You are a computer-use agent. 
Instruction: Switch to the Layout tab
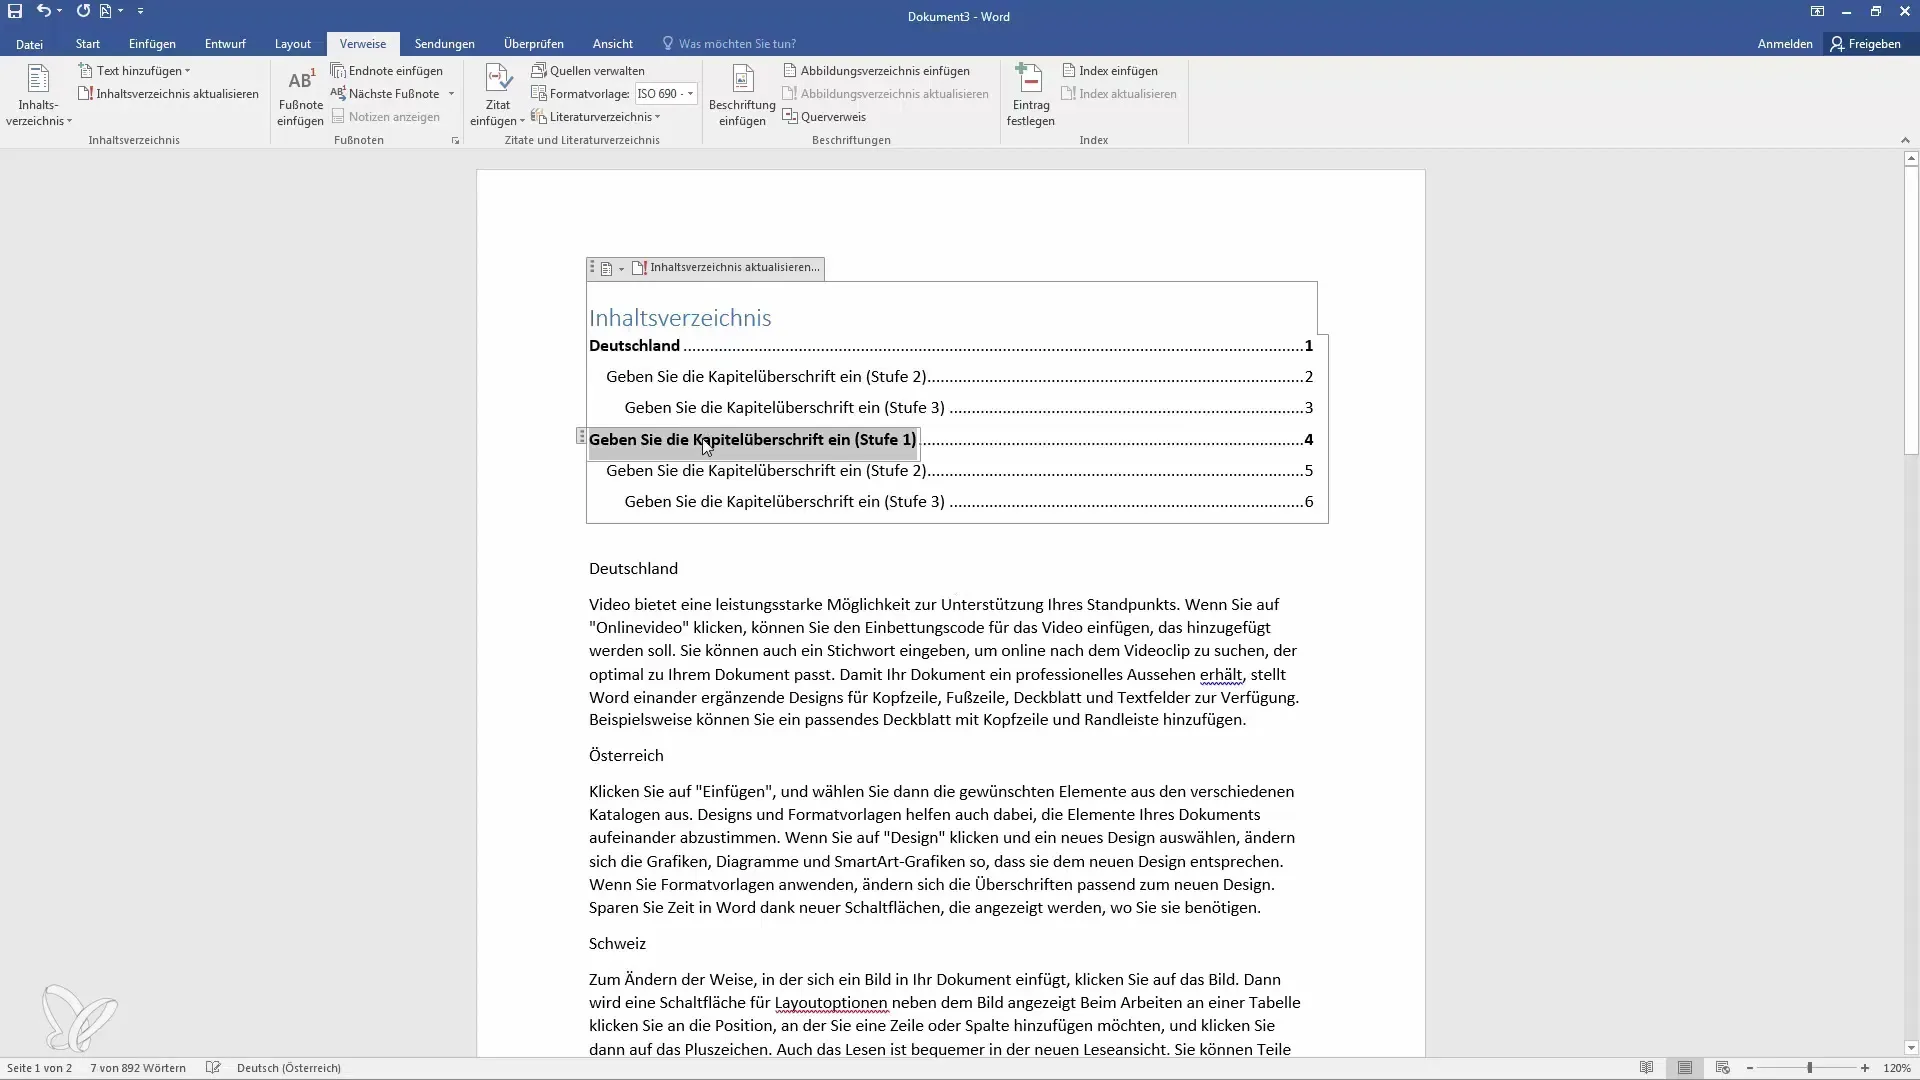click(293, 44)
